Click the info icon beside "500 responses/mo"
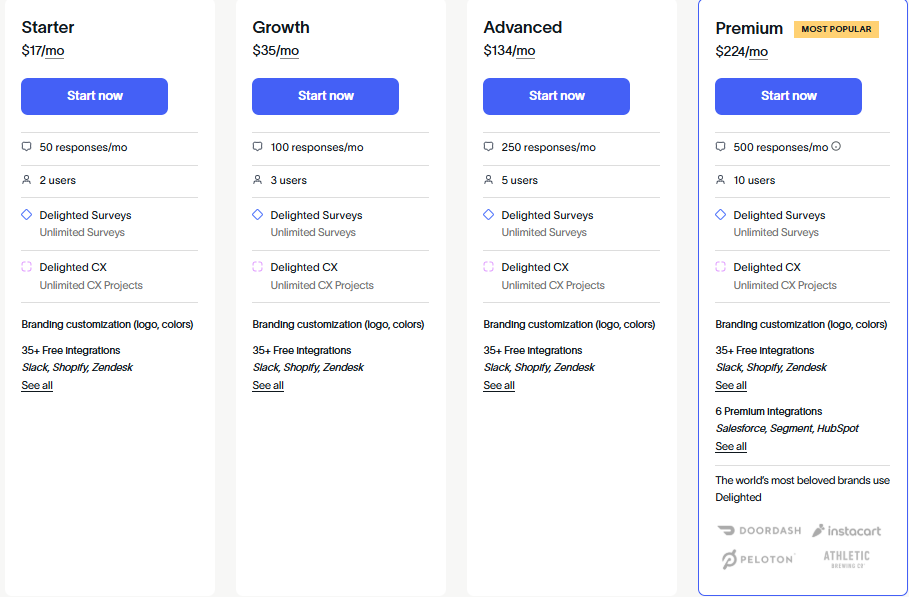 [x=837, y=146]
